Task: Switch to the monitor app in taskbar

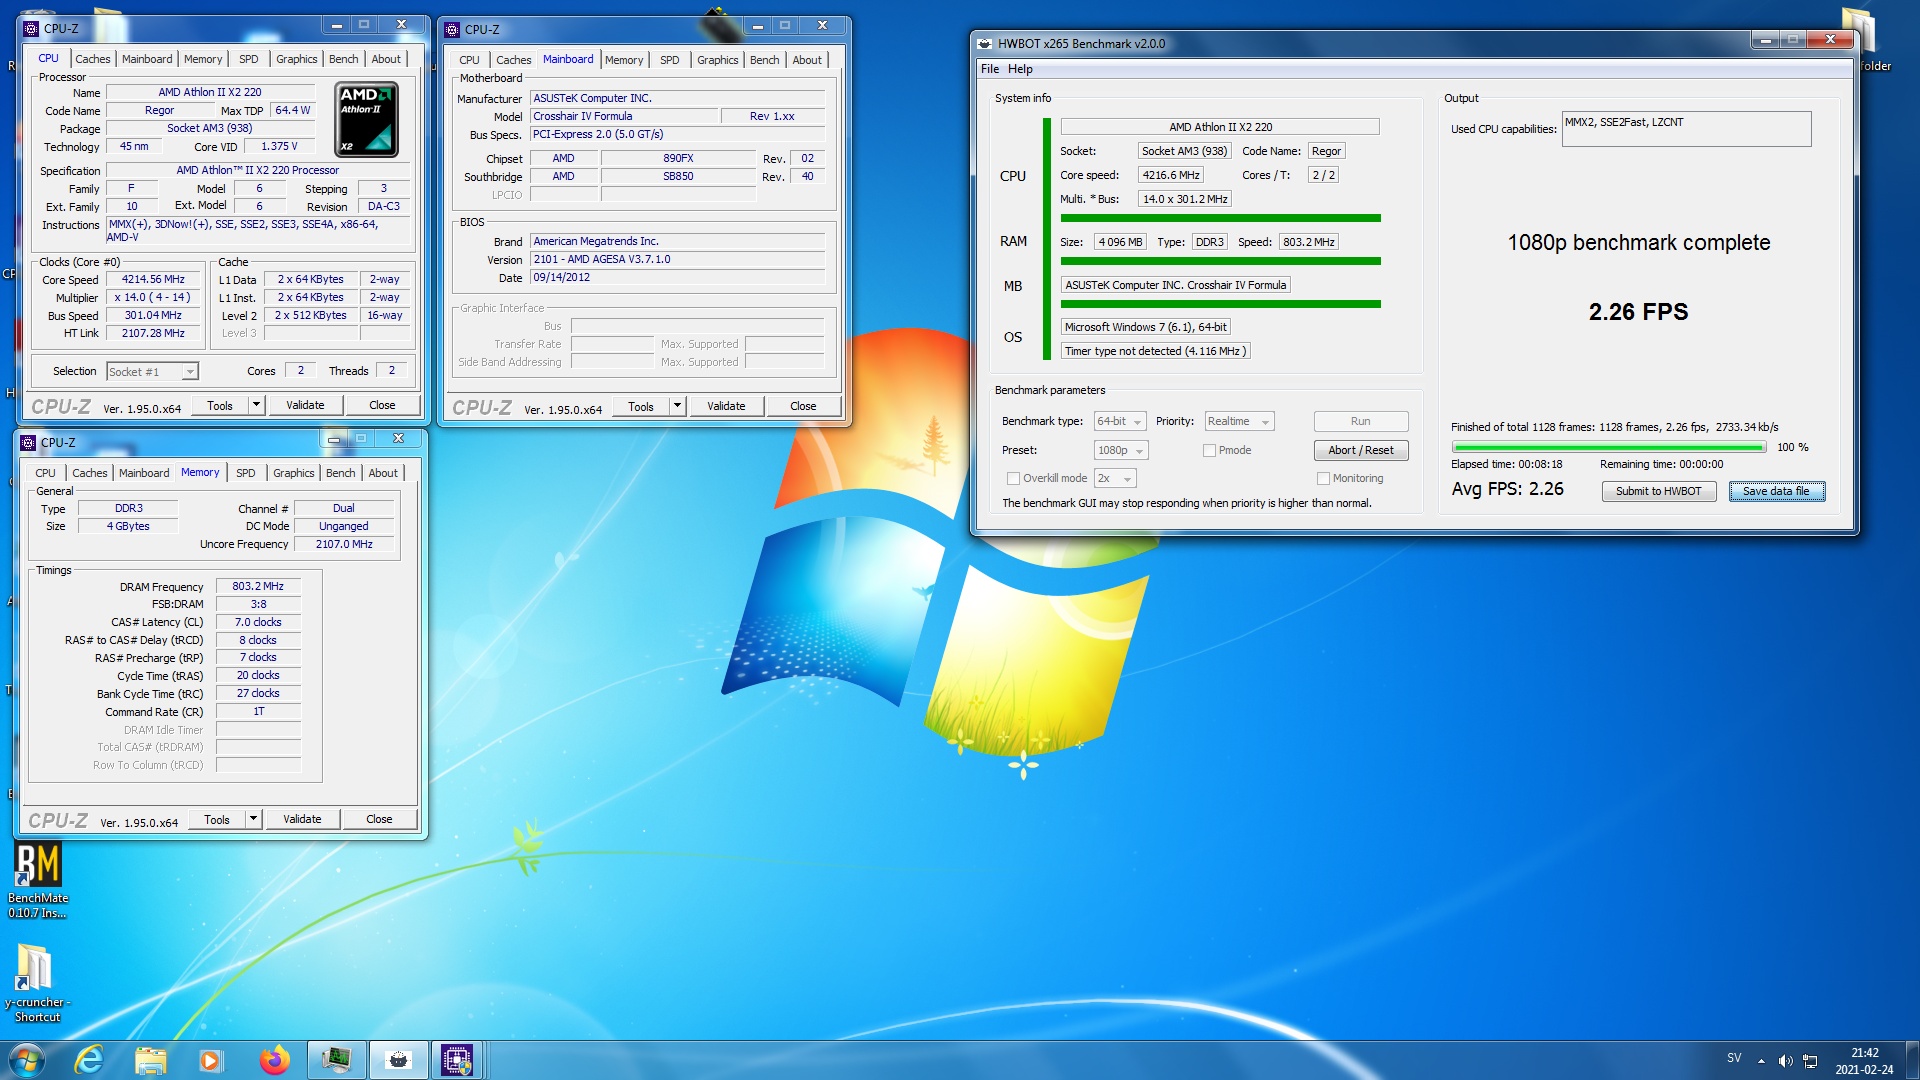Action: point(336,1060)
